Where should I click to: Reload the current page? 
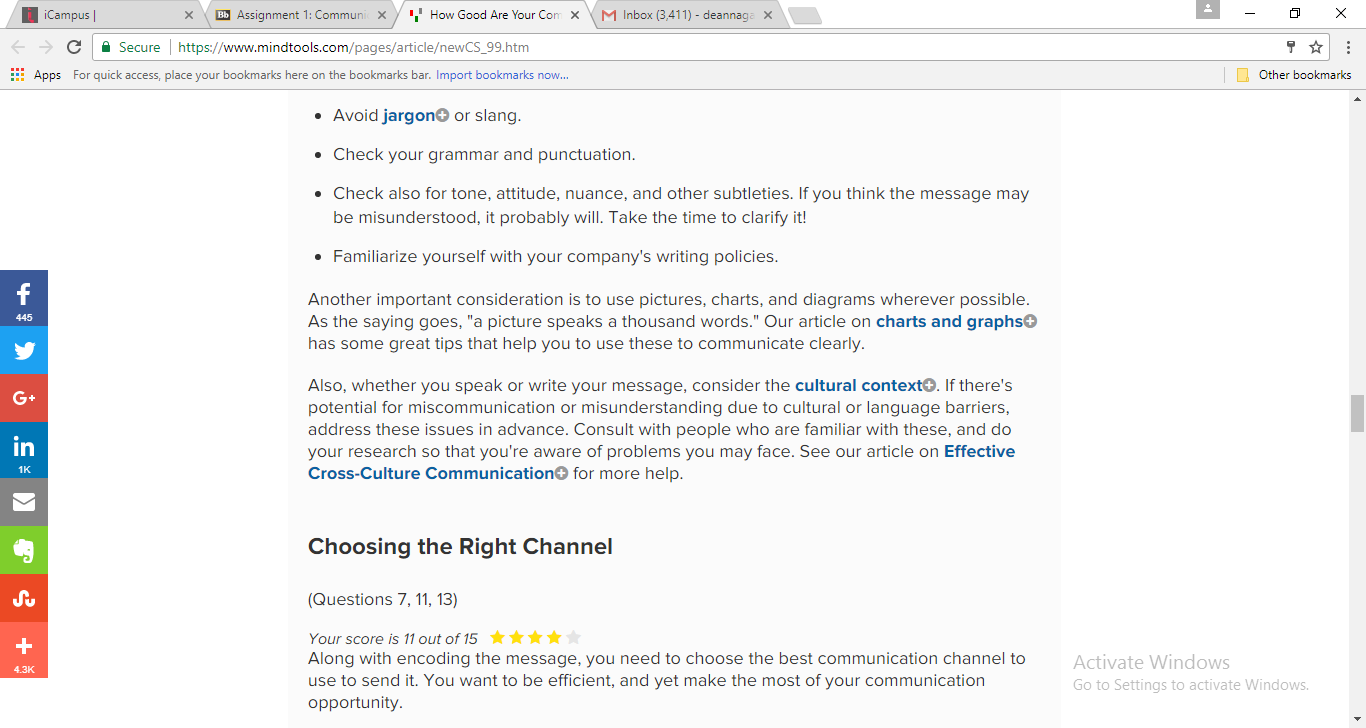tap(73, 47)
